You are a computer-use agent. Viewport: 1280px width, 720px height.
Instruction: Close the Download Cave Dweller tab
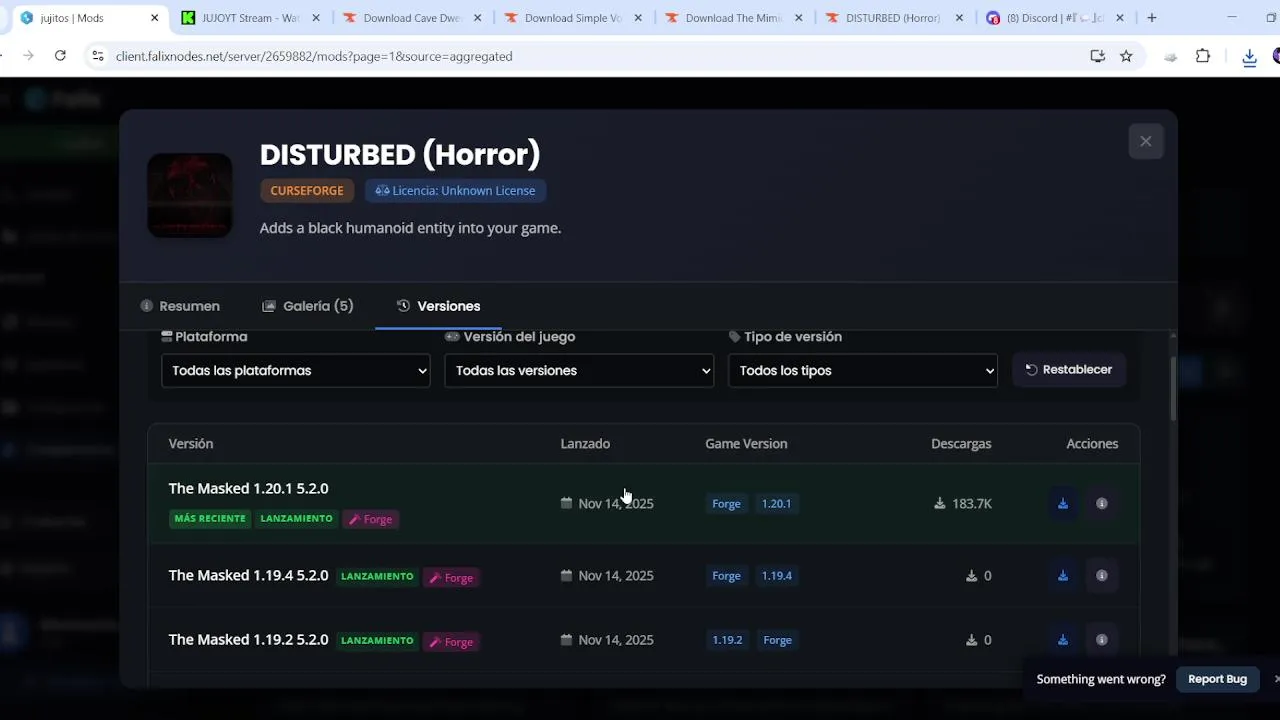click(477, 18)
